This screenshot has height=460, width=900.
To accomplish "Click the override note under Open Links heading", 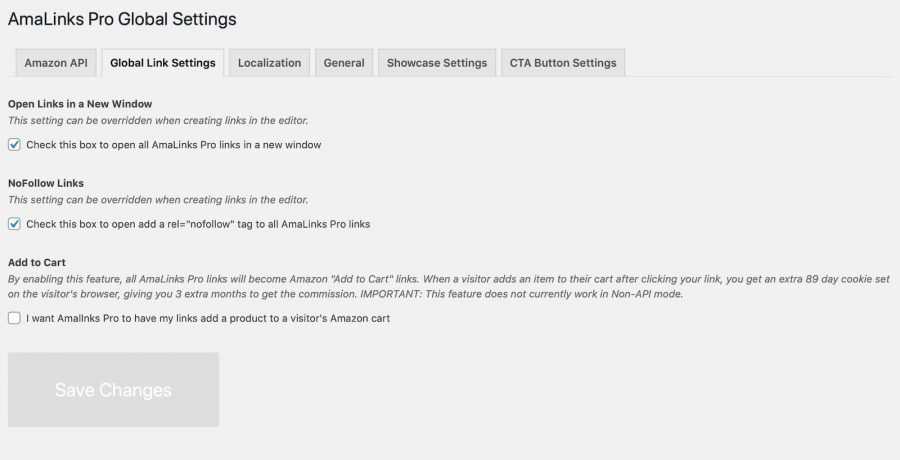I will click(158, 121).
